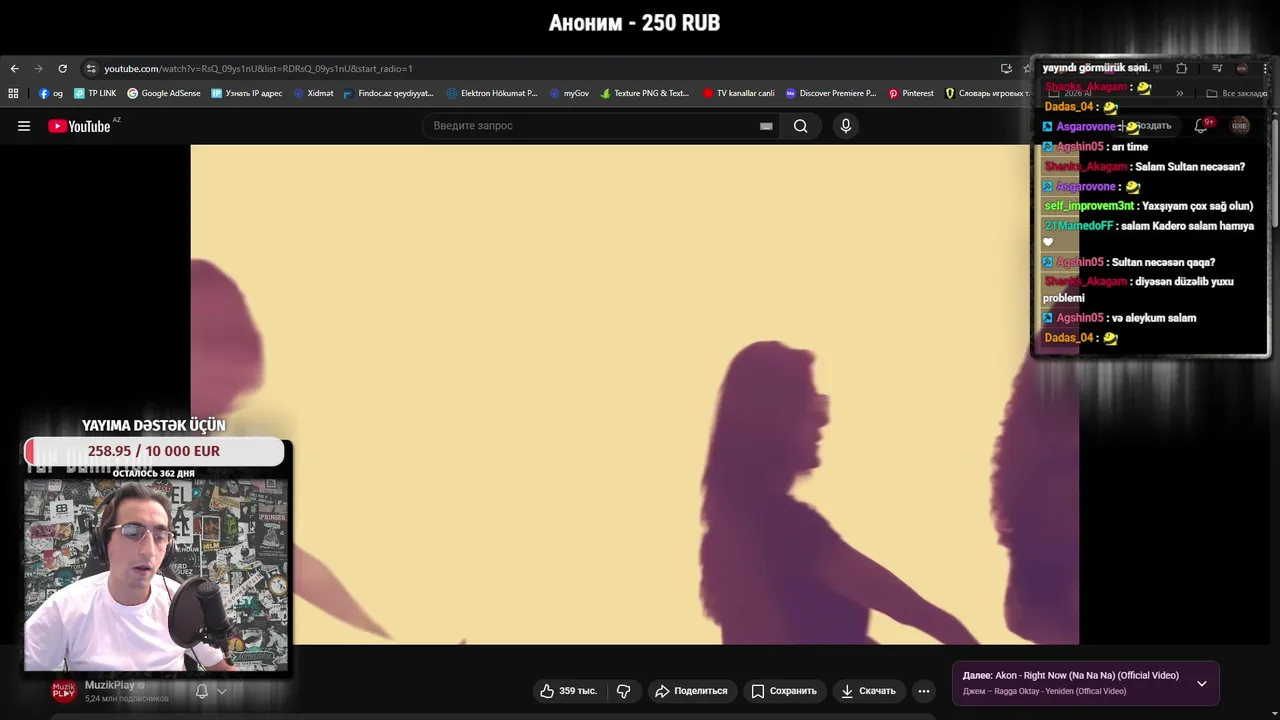Bookmark this page with star icon
This screenshot has width=1280, height=720.
coord(1027,68)
